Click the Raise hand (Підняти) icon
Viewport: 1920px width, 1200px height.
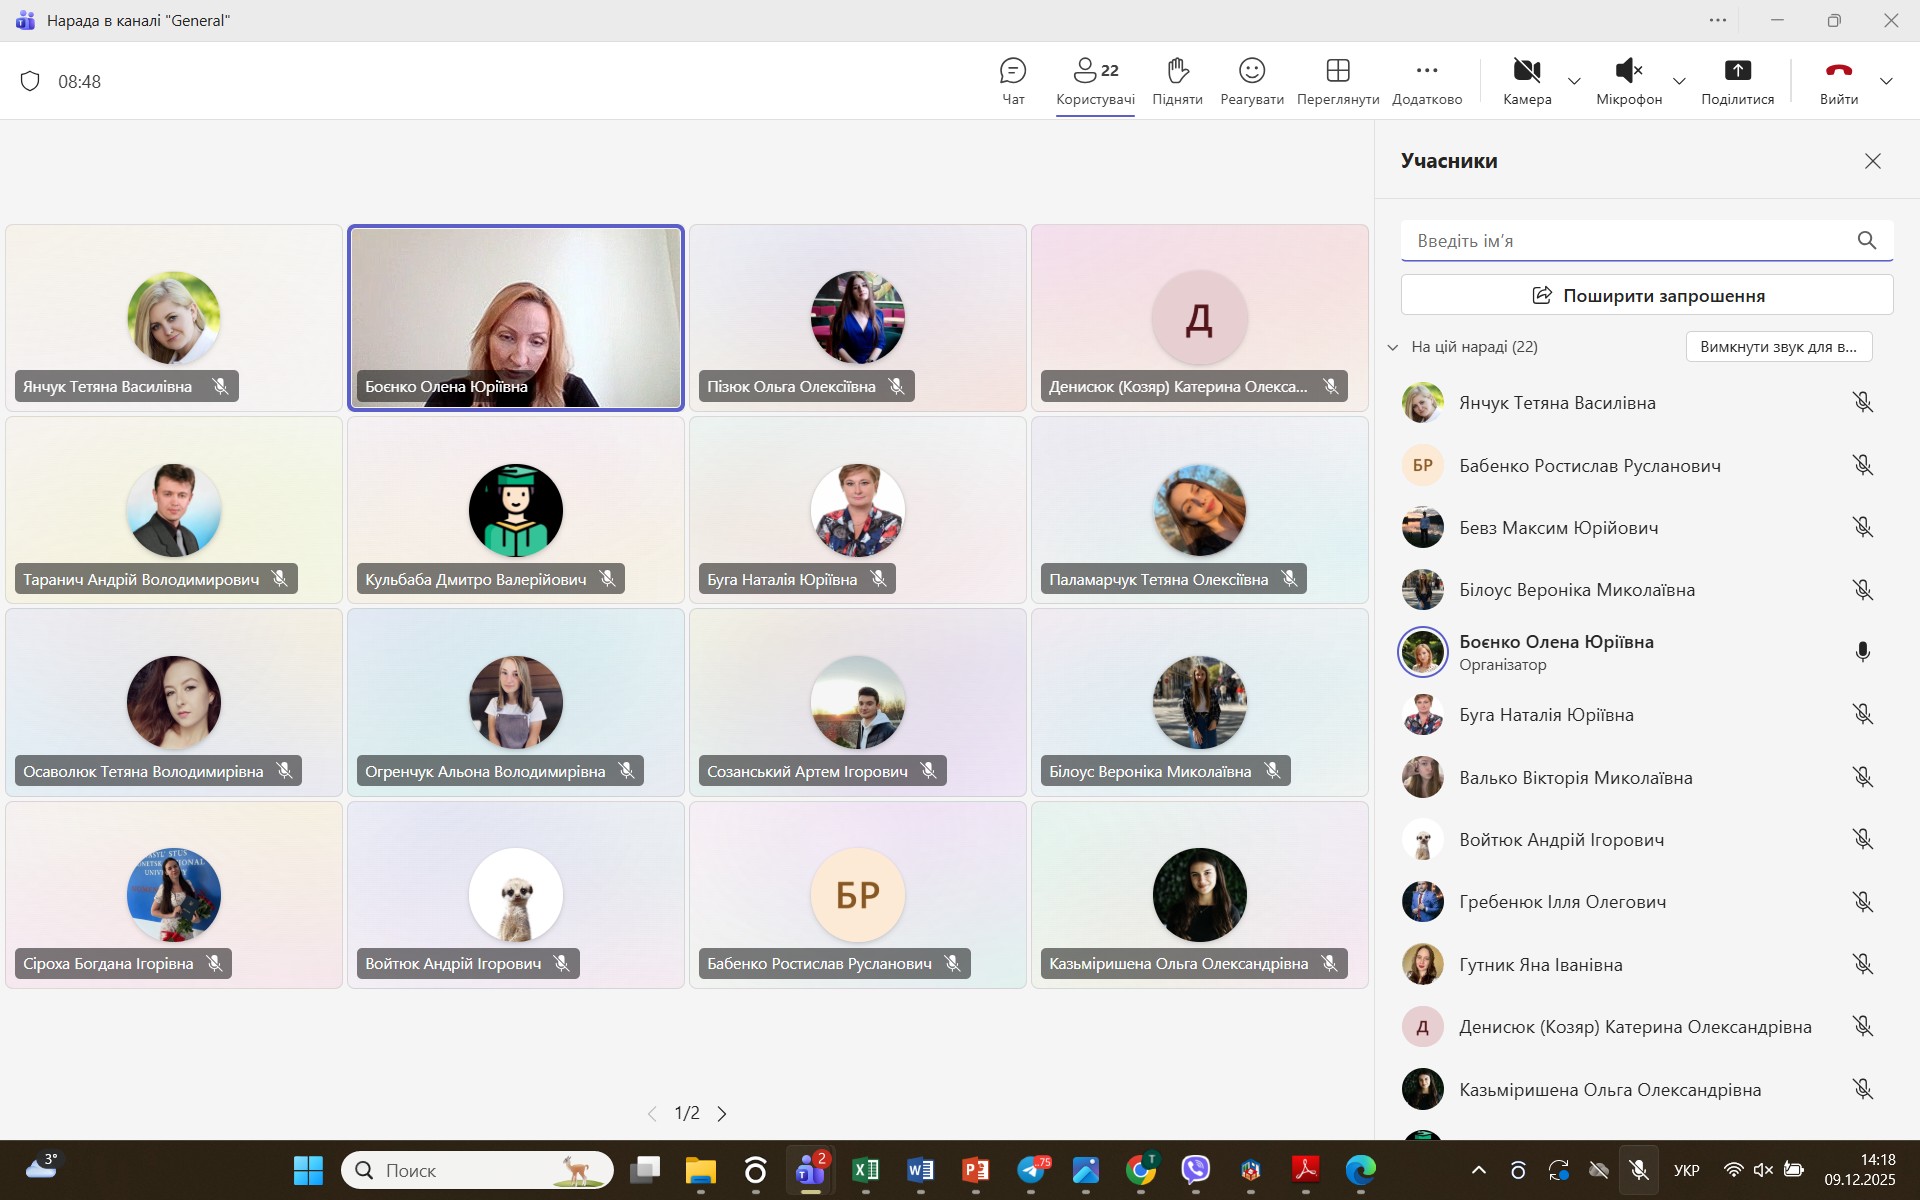(x=1177, y=71)
